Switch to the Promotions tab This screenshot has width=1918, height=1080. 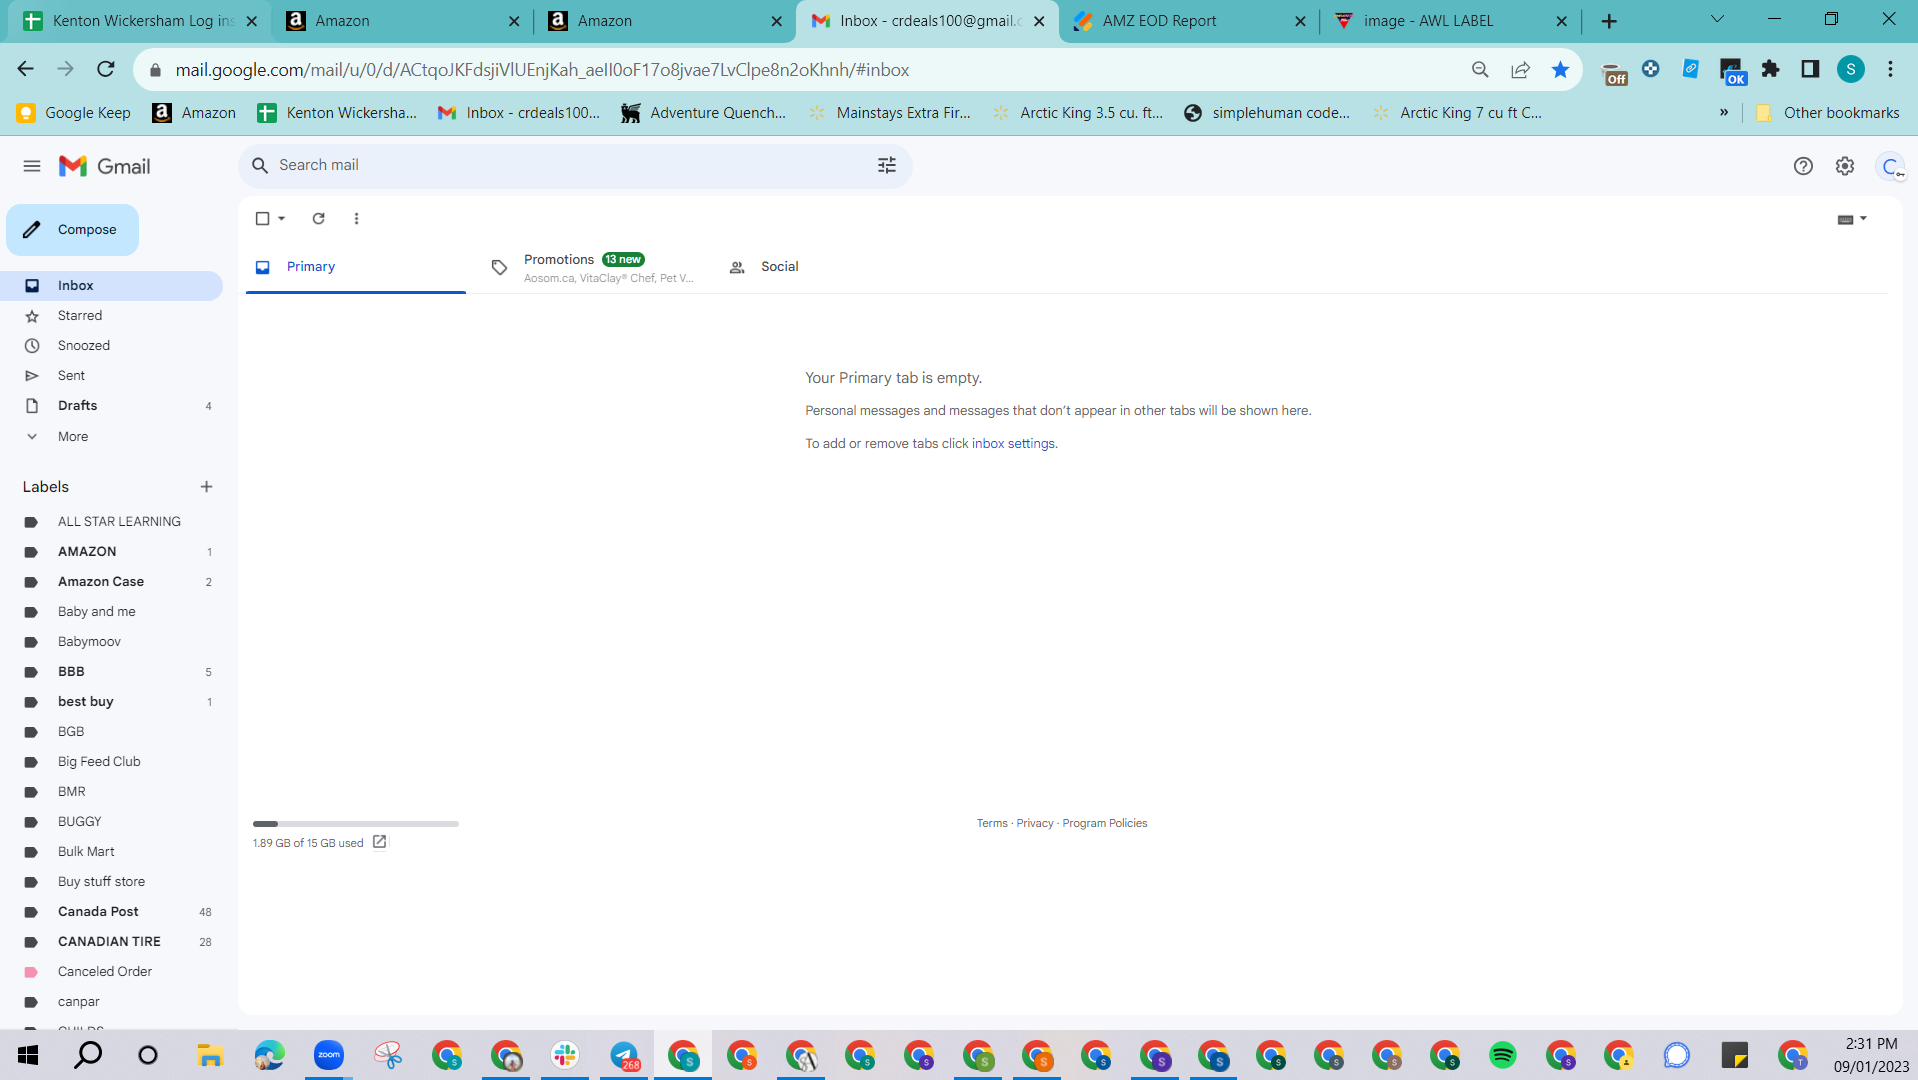pyautogui.click(x=594, y=267)
